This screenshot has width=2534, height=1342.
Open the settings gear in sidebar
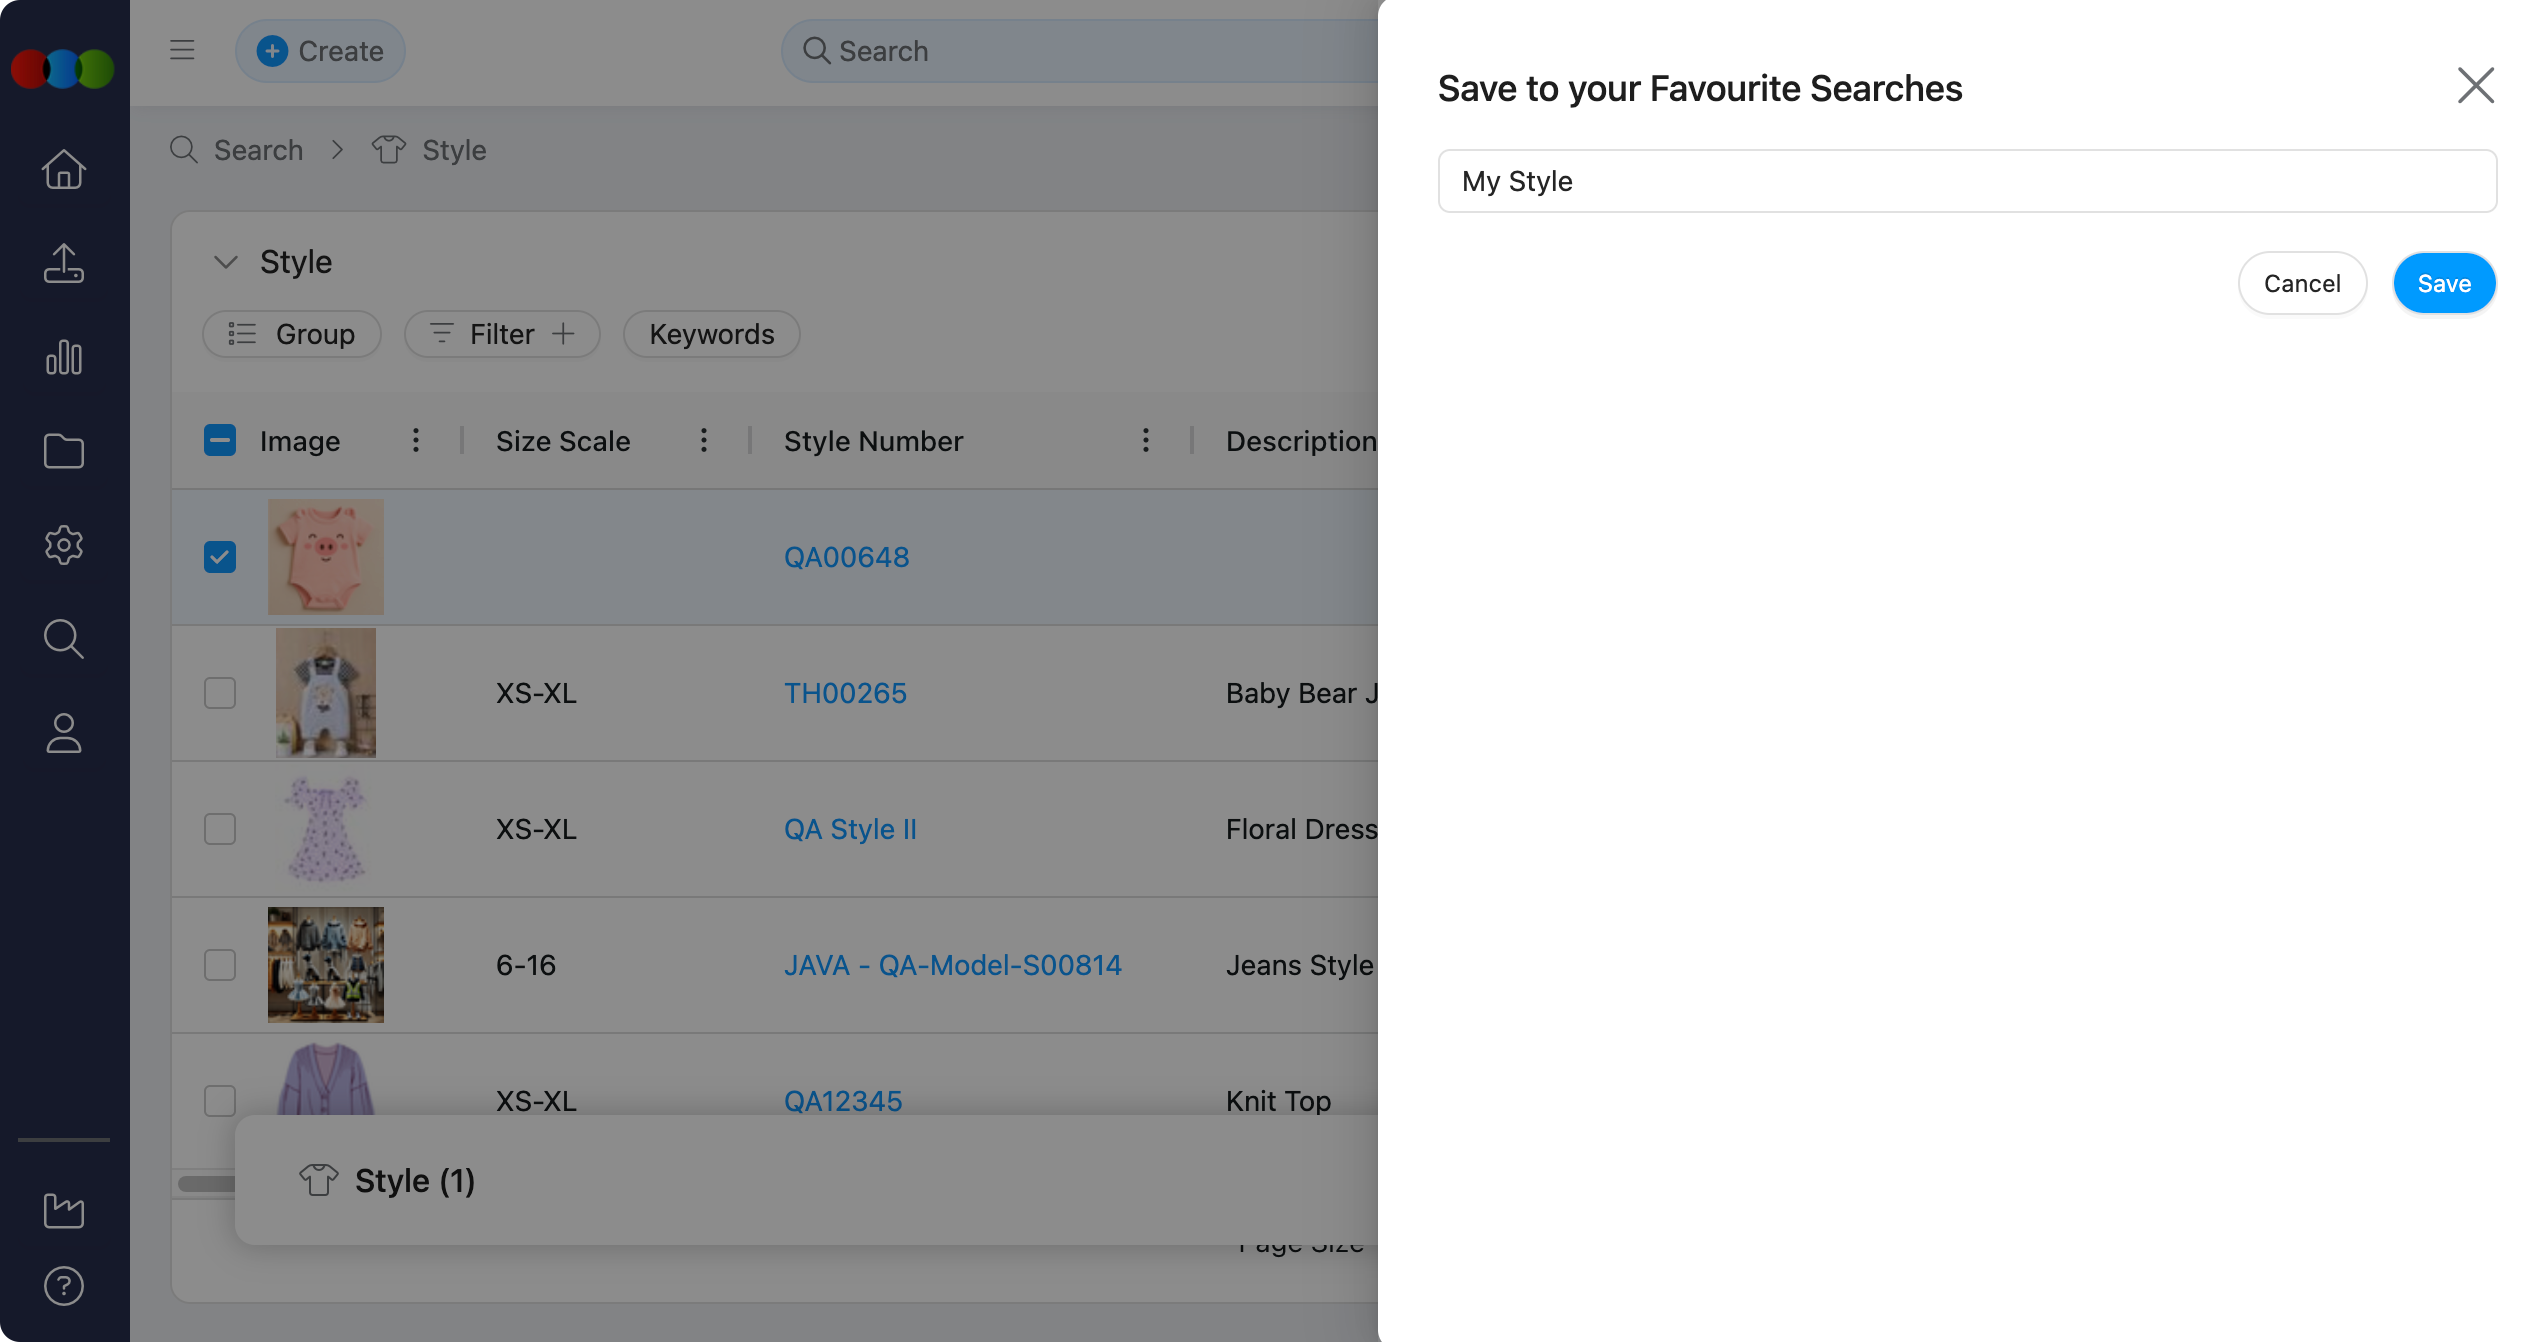click(64, 545)
